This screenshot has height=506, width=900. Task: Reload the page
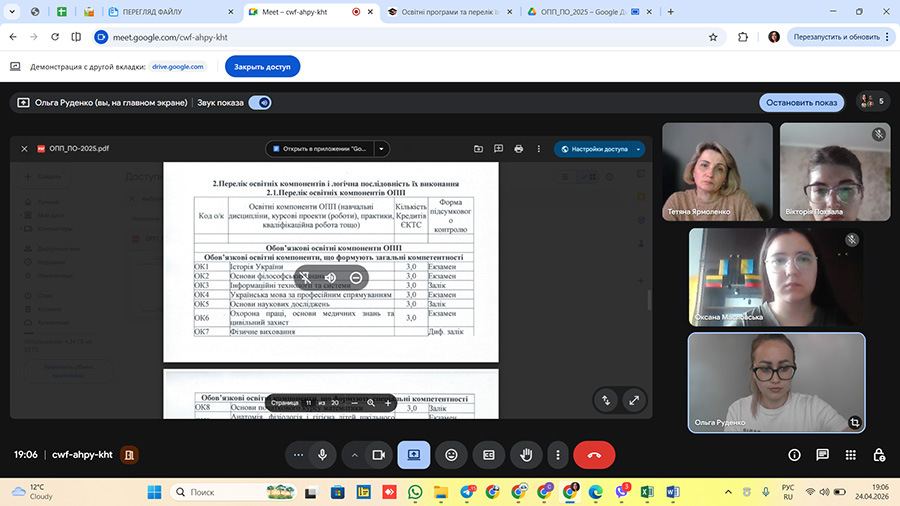(55, 37)
